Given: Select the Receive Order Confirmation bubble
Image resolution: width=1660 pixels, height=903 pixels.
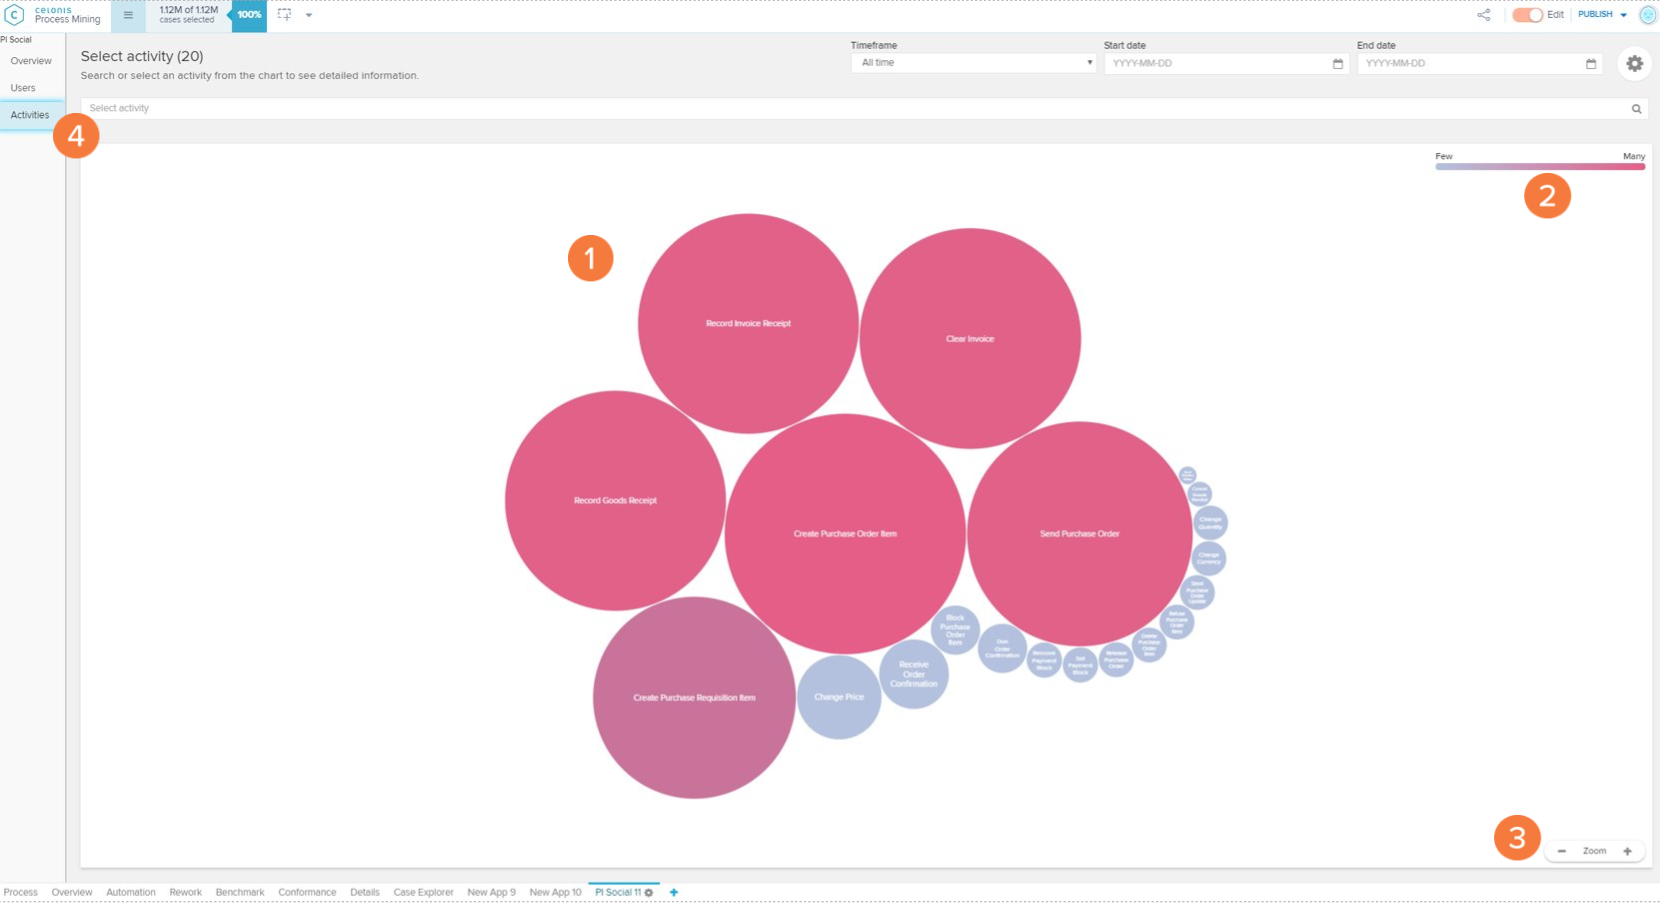Looking at the screenshot, I should [x=914, y=674].
